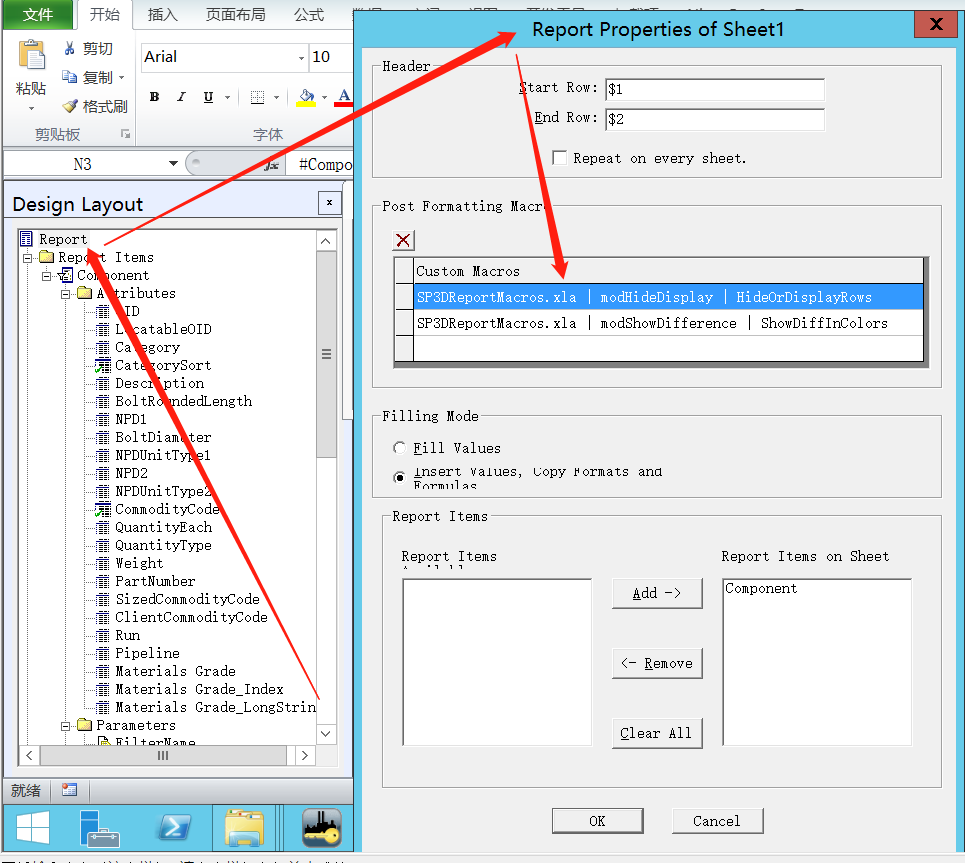Viewport: 965px width, 863px height.
Task: Click the insert function fx icon
Action: tap(271, 164)
